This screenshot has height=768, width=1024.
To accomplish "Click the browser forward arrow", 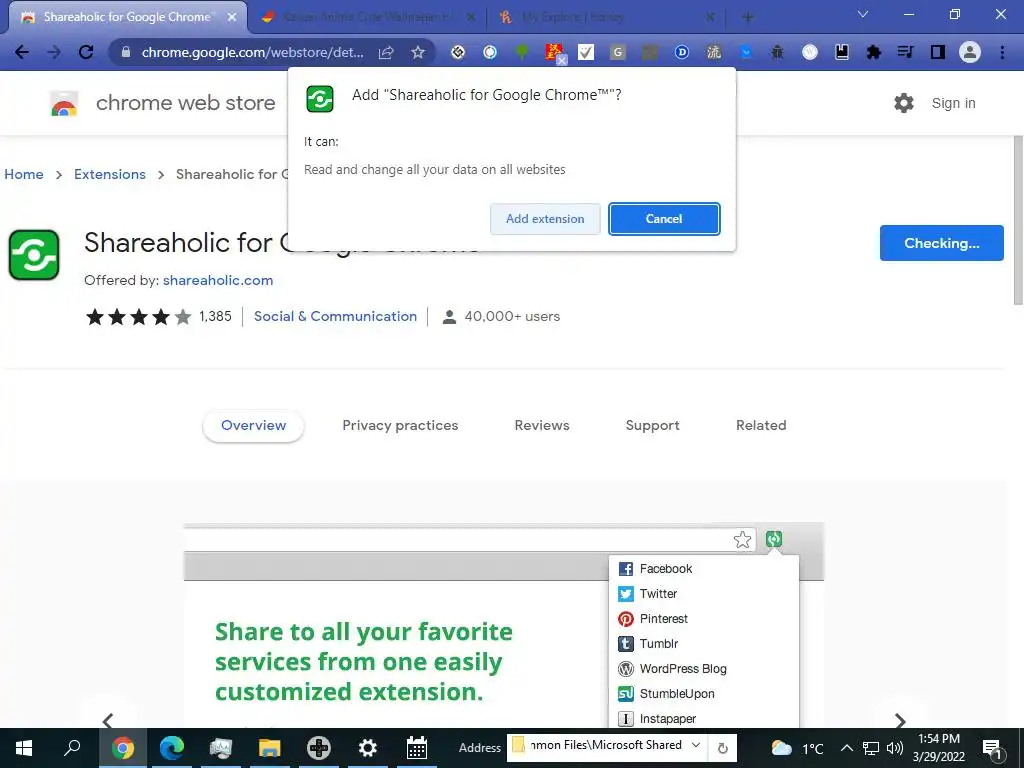I will click(x=54, y=52).
